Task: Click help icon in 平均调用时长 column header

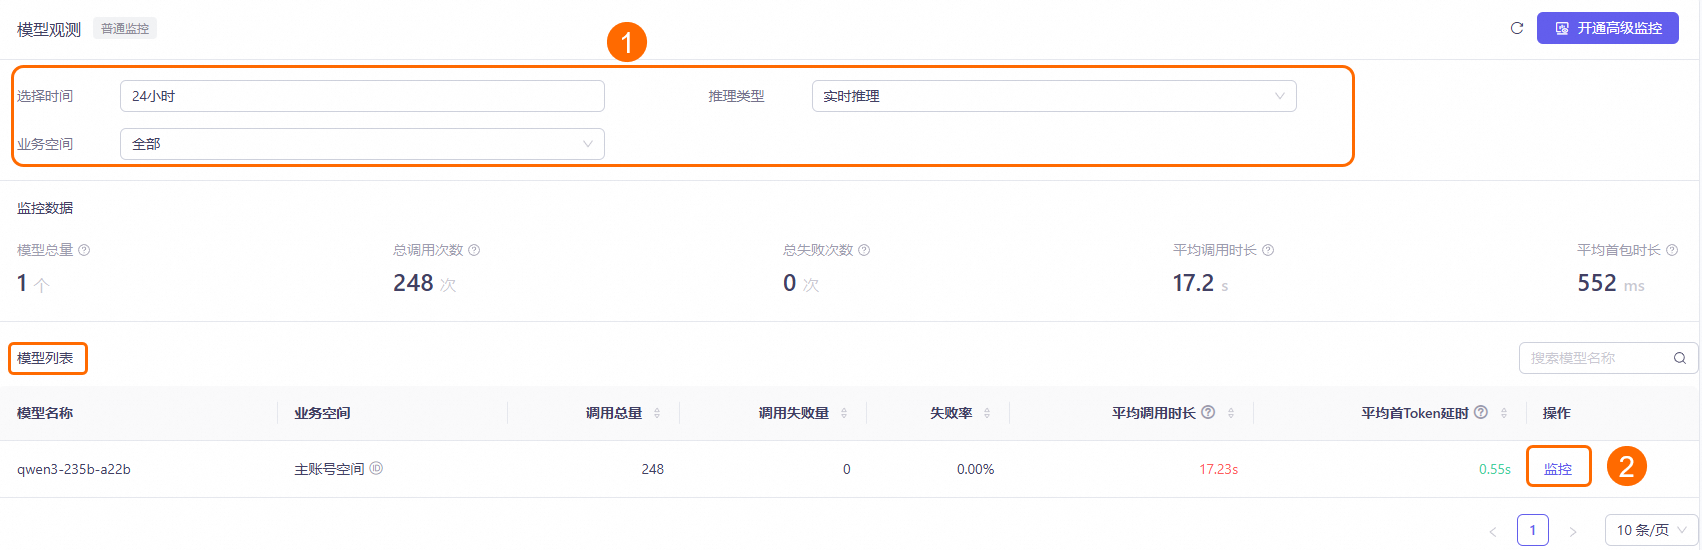Action: 1208,412
